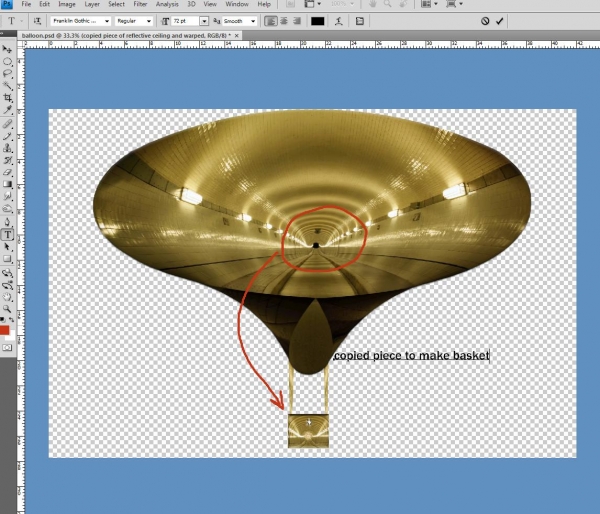Select the Eyedropper tool
600x514 pixels.
click(x=7, y=110)
